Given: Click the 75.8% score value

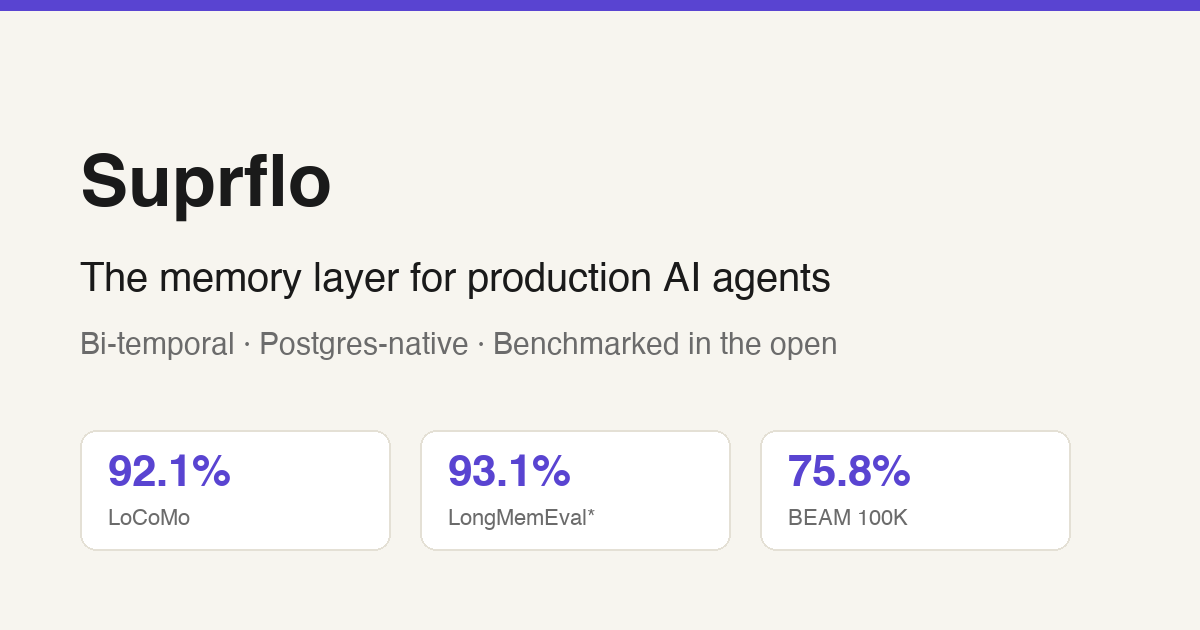Looking at the screenshot, I should point(849,471).
